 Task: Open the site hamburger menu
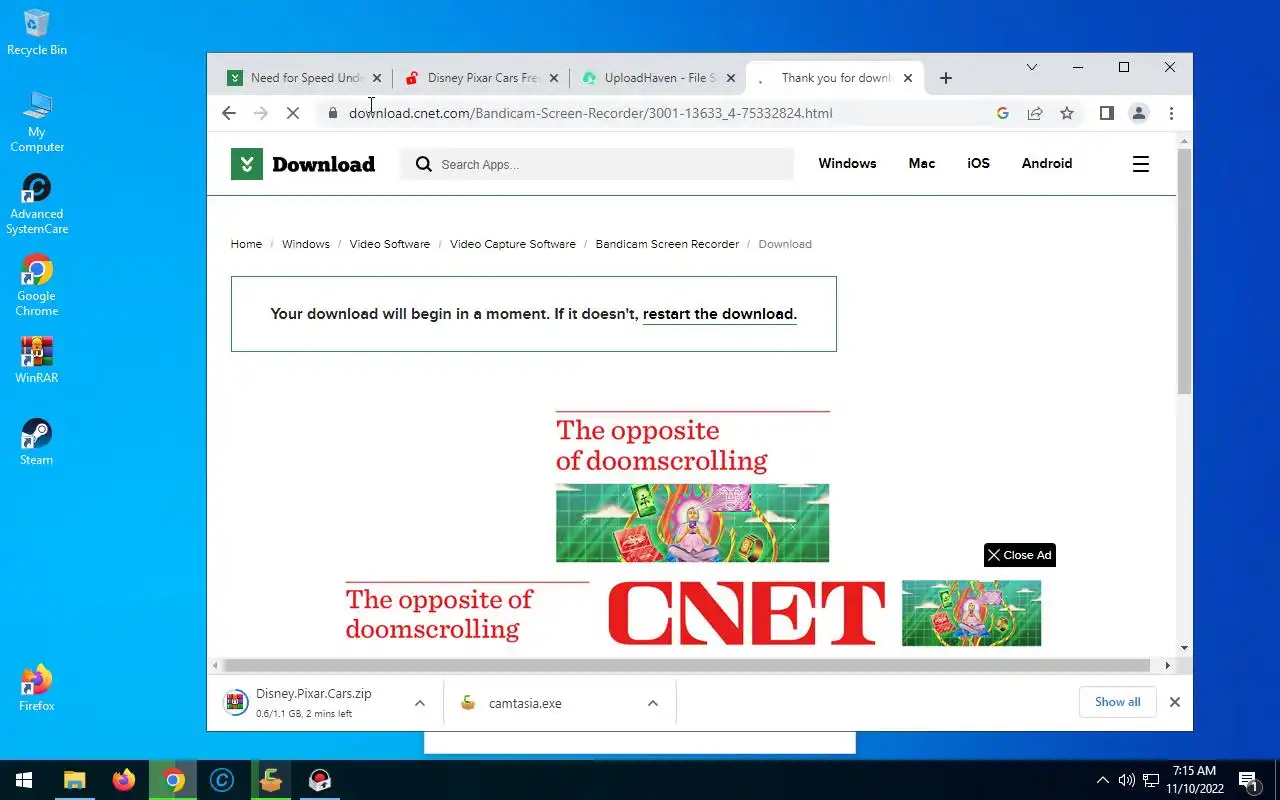1141,164
